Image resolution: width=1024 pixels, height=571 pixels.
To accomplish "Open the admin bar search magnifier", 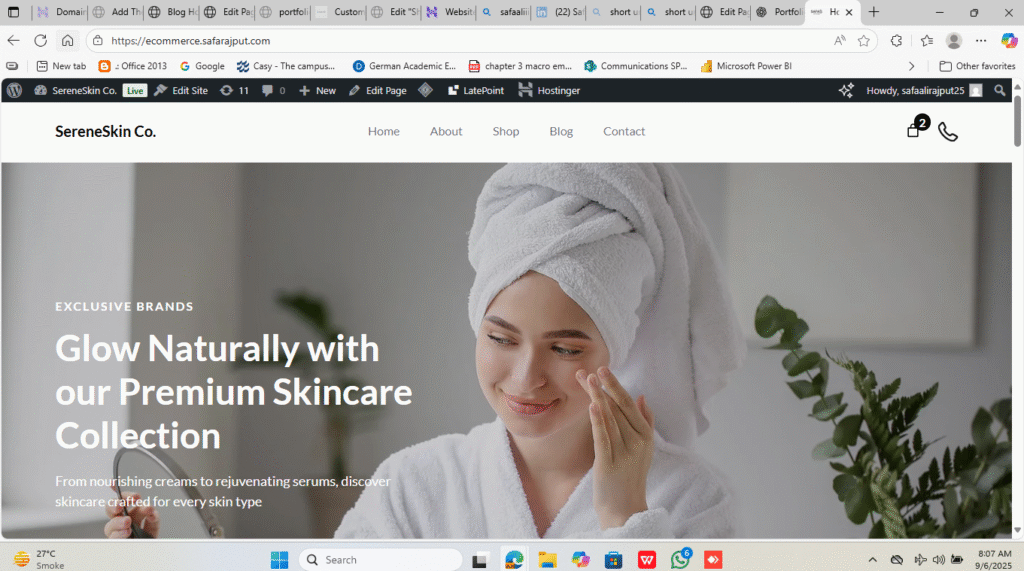I will (x=1000, y=90).
